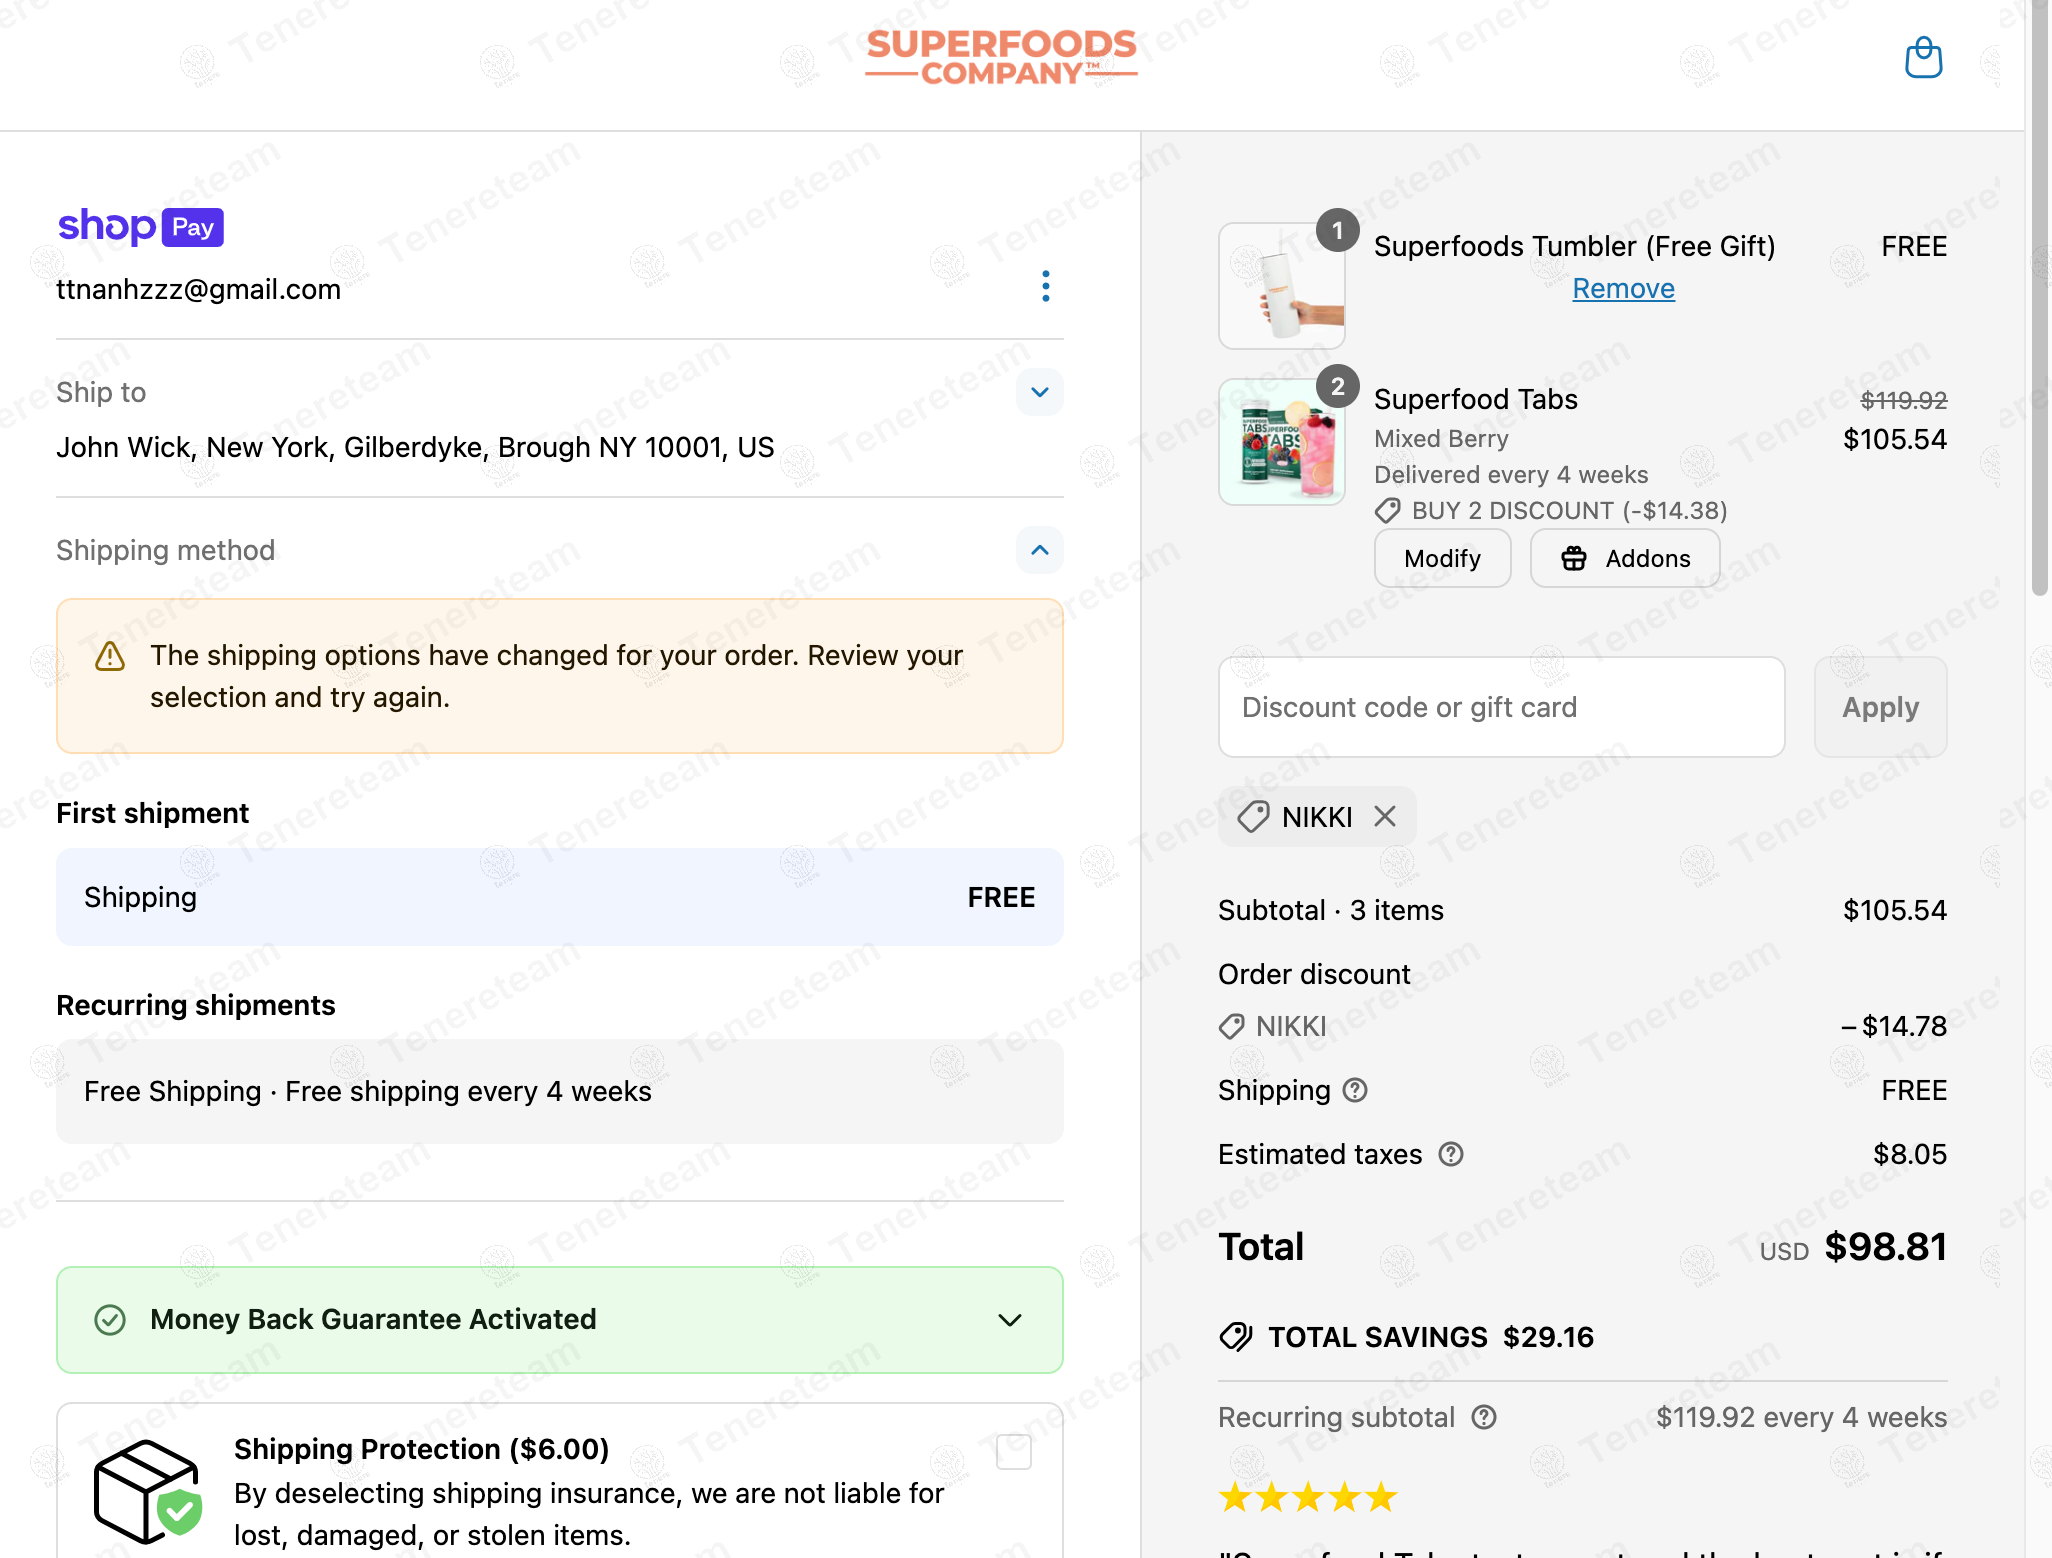This screenshot has width=2052, height=1558.
Task: Click the Superfood Tabs product thumbnail
Action: pyautogui.click(x=1281, y=441)
